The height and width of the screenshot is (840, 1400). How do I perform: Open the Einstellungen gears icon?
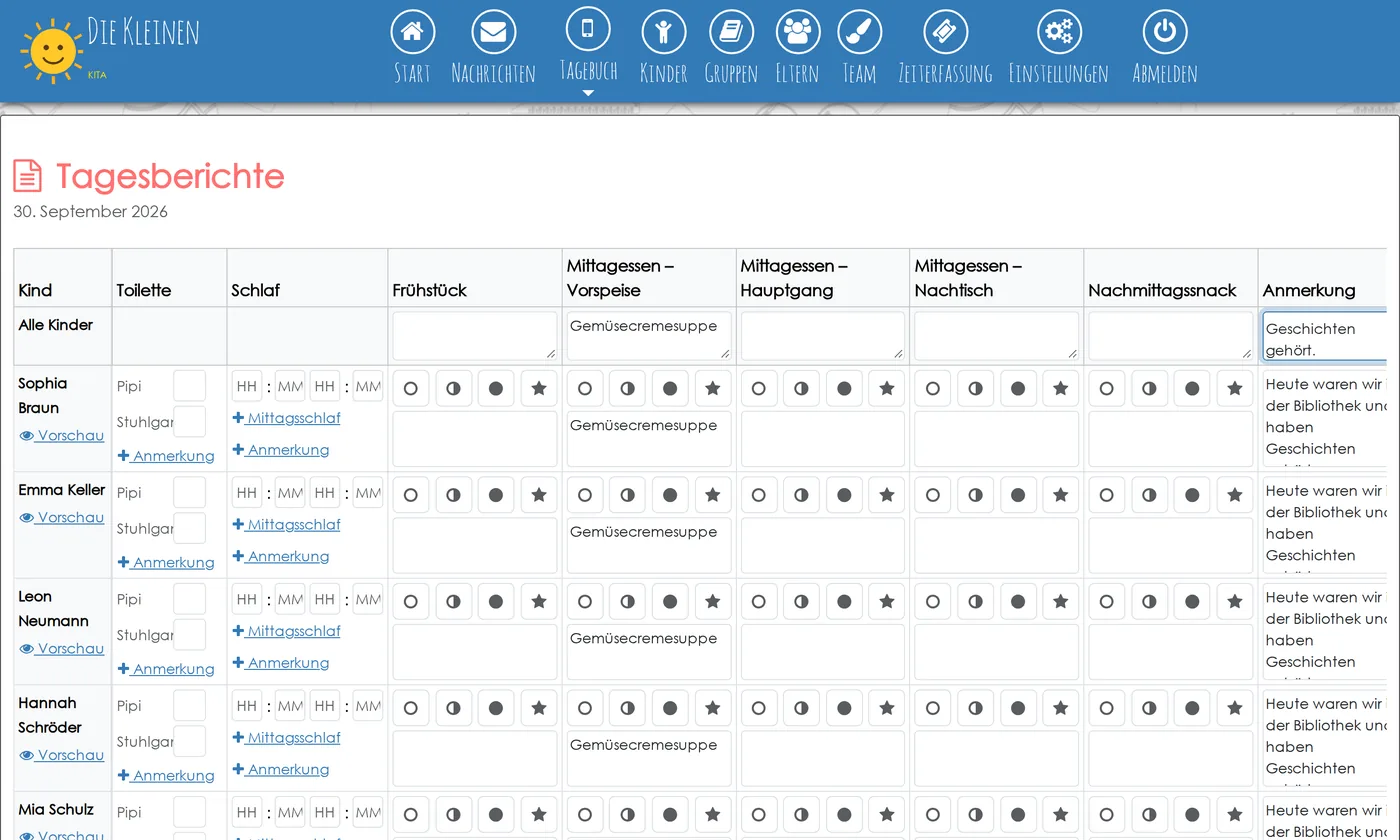pyautogui.click(x=1059, y=31)
